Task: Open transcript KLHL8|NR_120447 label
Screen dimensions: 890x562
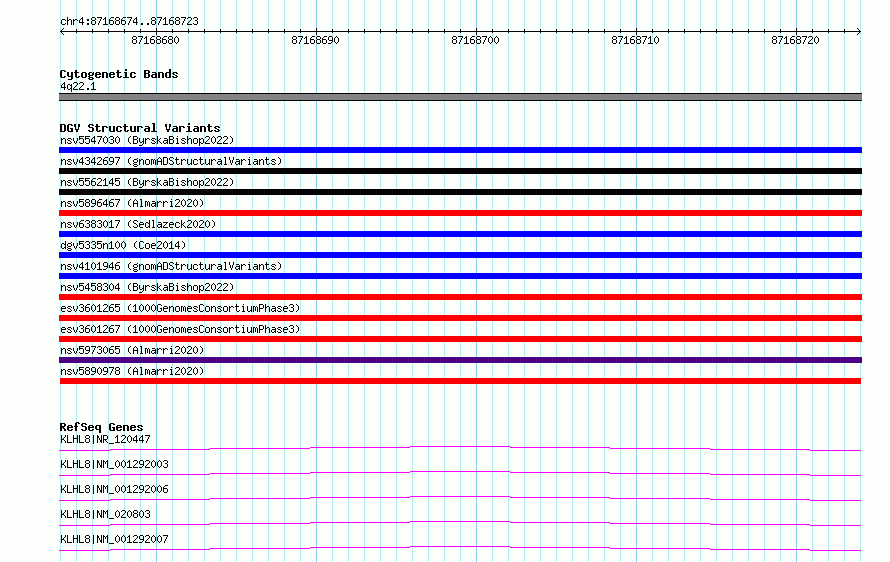Action: point(105,439)
